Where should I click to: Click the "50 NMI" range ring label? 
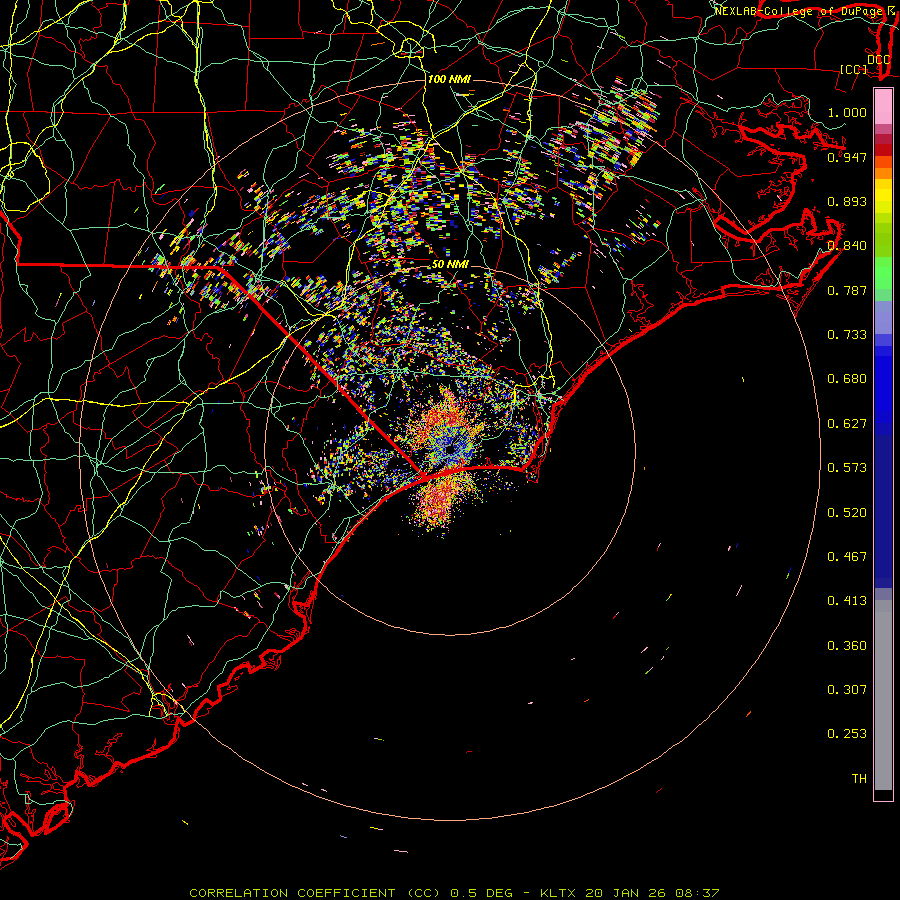tap(450, 265)
